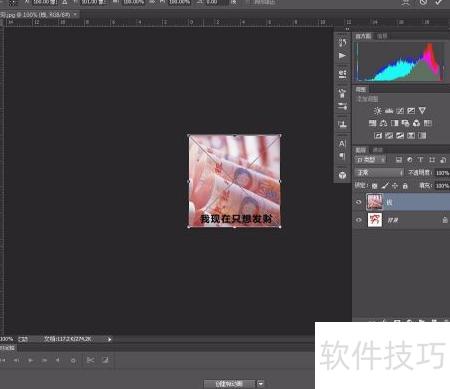Open the Clone Source panel icon
Image resolution: width=450 pixels, height=389 pixels.
[x=342, y=125]
